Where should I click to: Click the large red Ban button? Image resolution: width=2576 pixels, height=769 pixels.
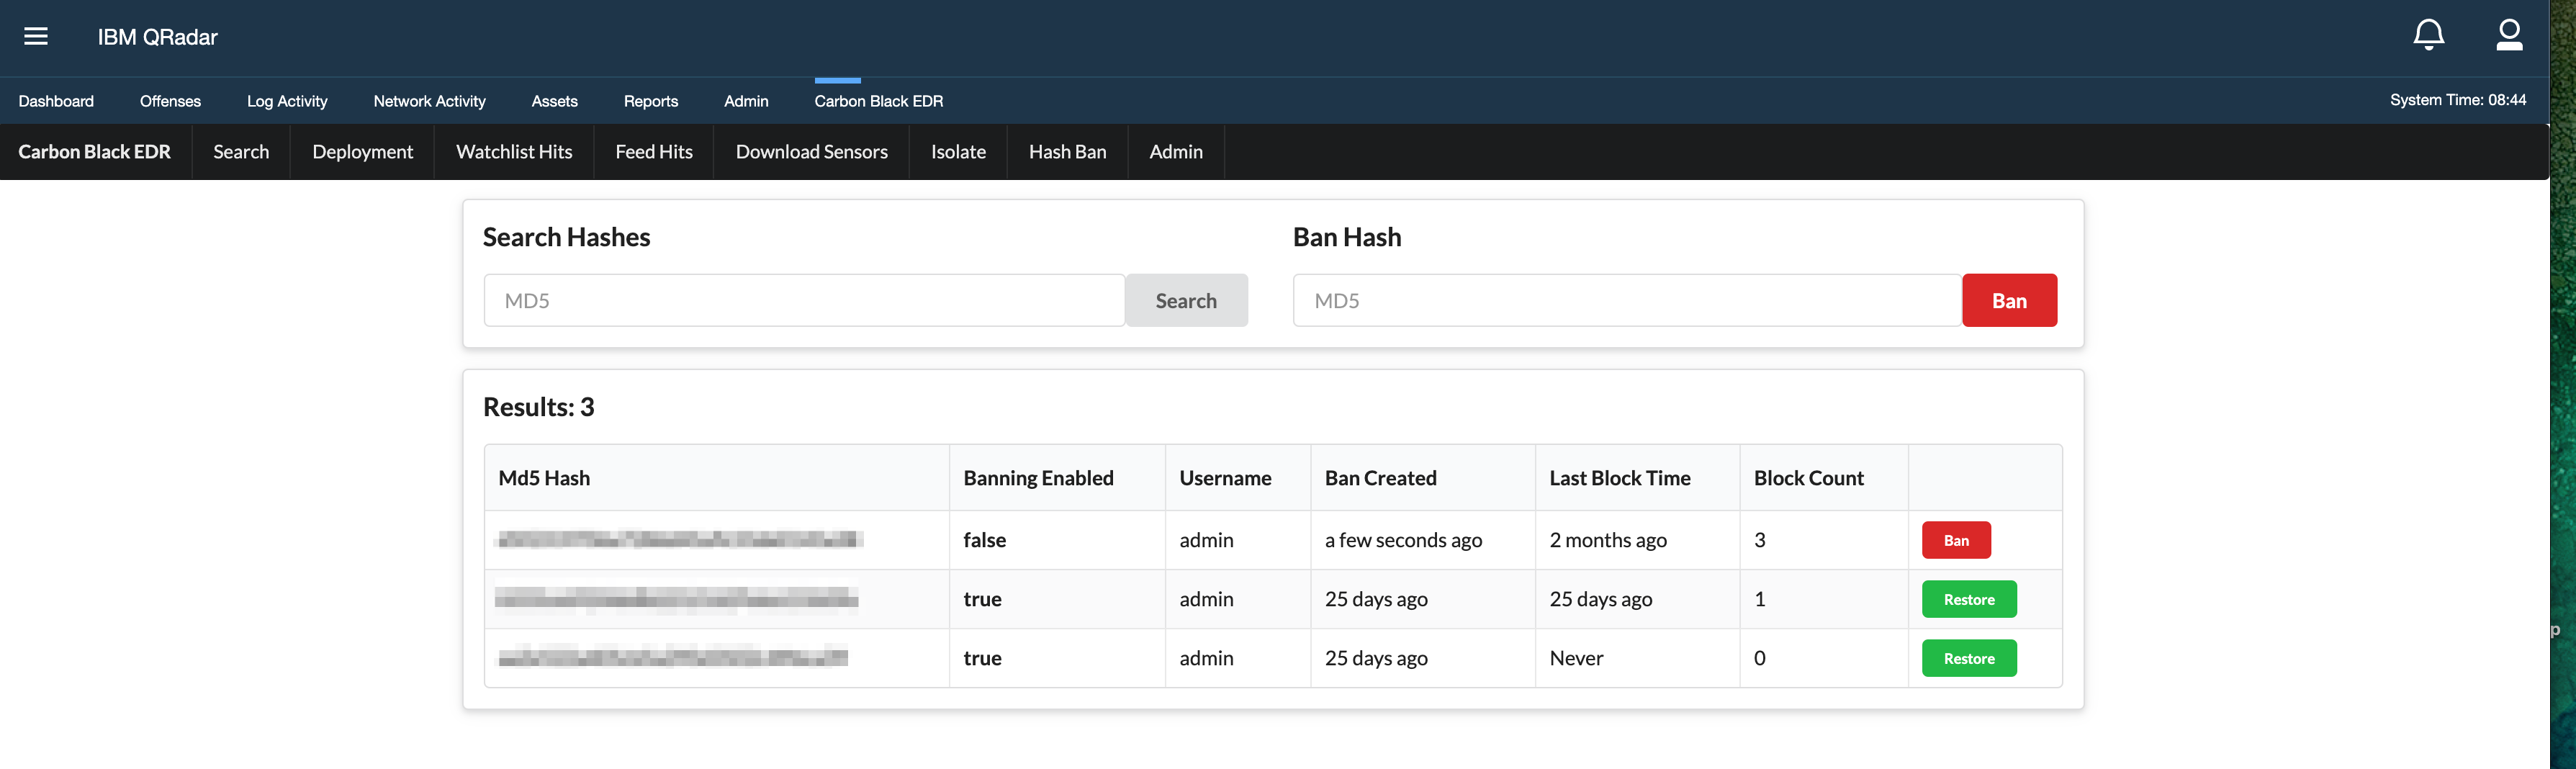pos(2008,301)
